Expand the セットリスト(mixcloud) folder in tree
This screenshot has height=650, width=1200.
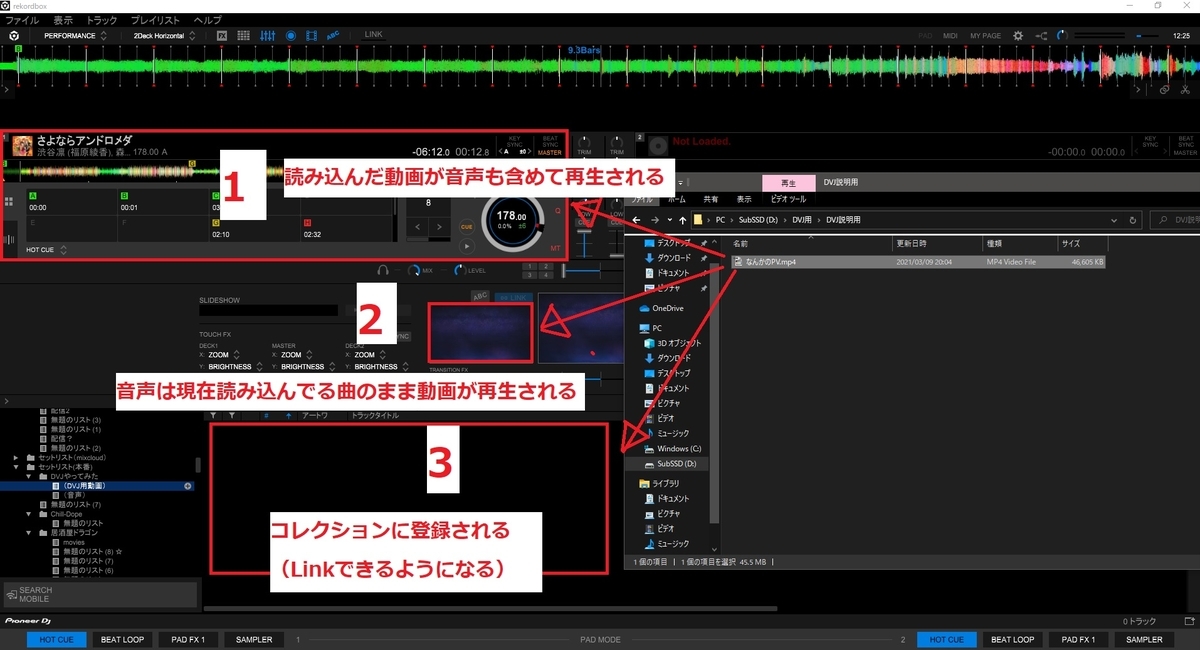point(16,457)
